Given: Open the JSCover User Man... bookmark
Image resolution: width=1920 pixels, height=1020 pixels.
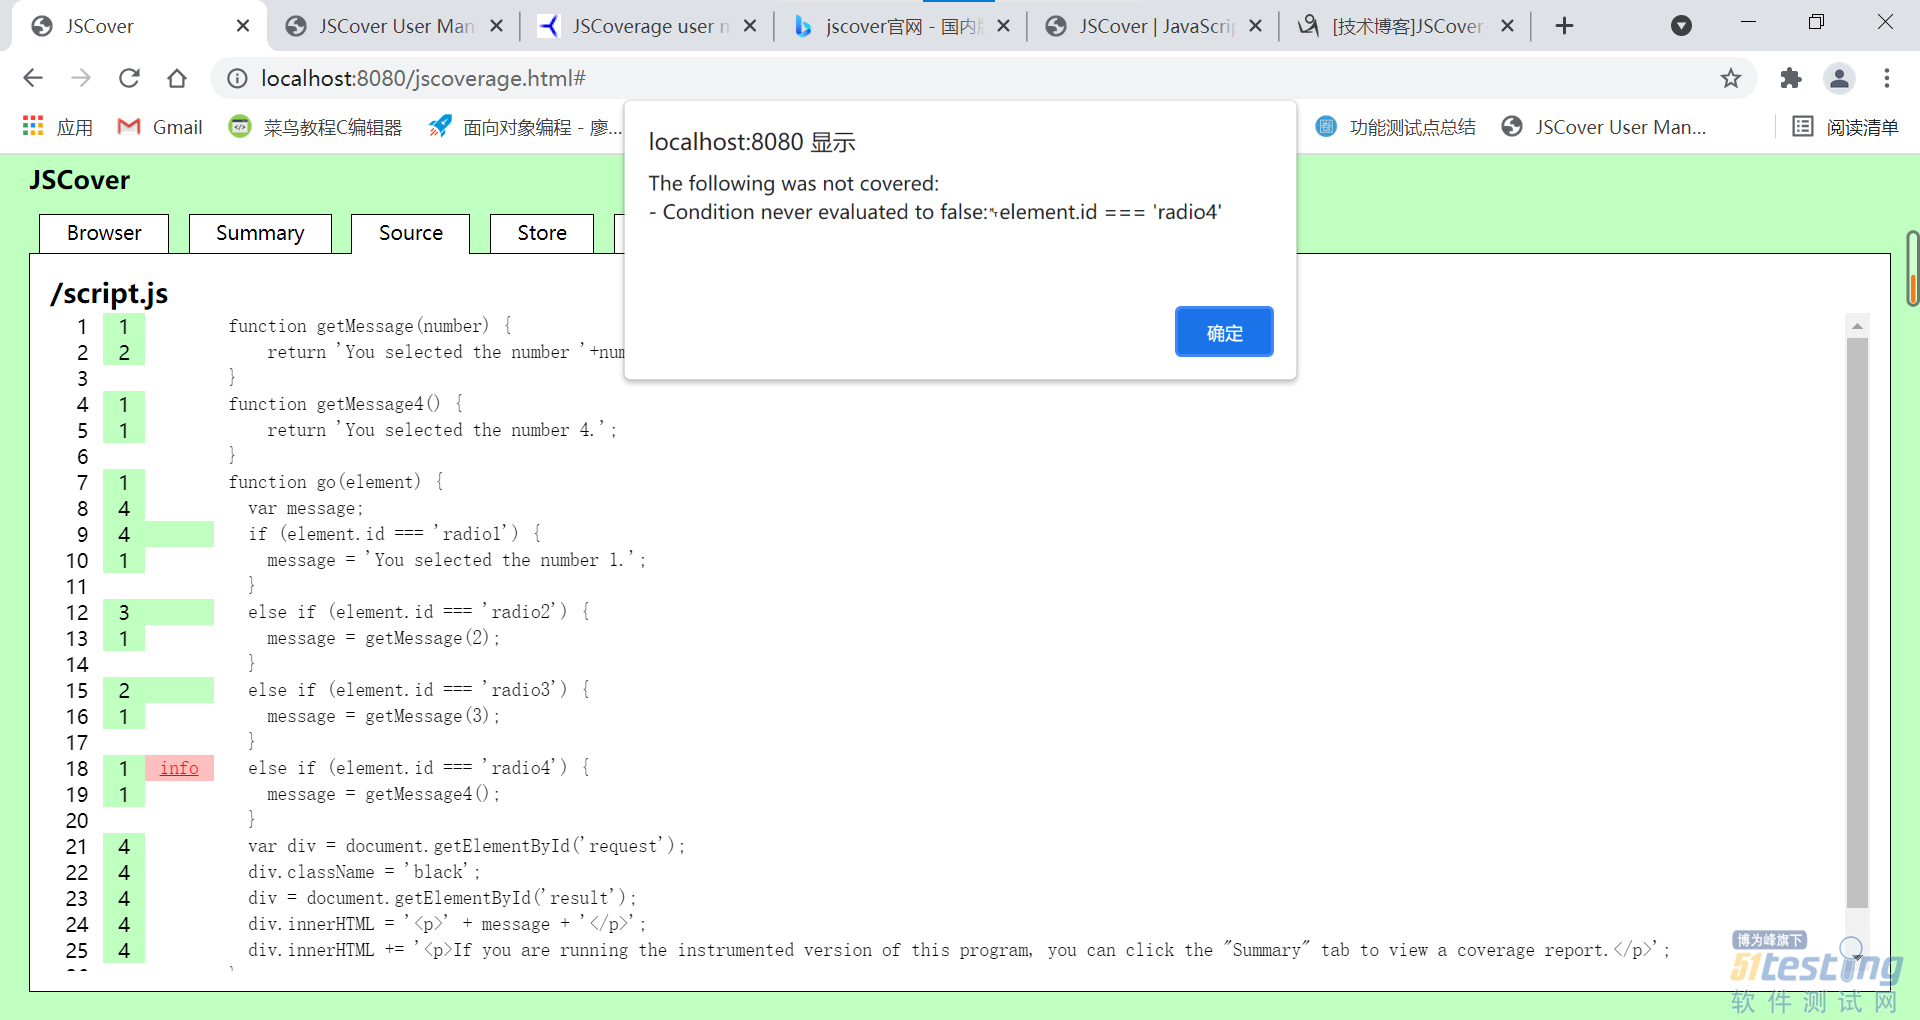Looking at the screenshot, I should pyautogui.click(x=1604, y=127).
